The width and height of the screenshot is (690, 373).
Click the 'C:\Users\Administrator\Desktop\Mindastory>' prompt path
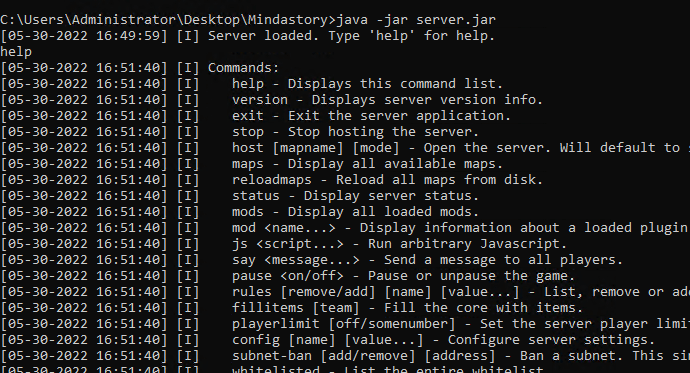tap(168, 20)
